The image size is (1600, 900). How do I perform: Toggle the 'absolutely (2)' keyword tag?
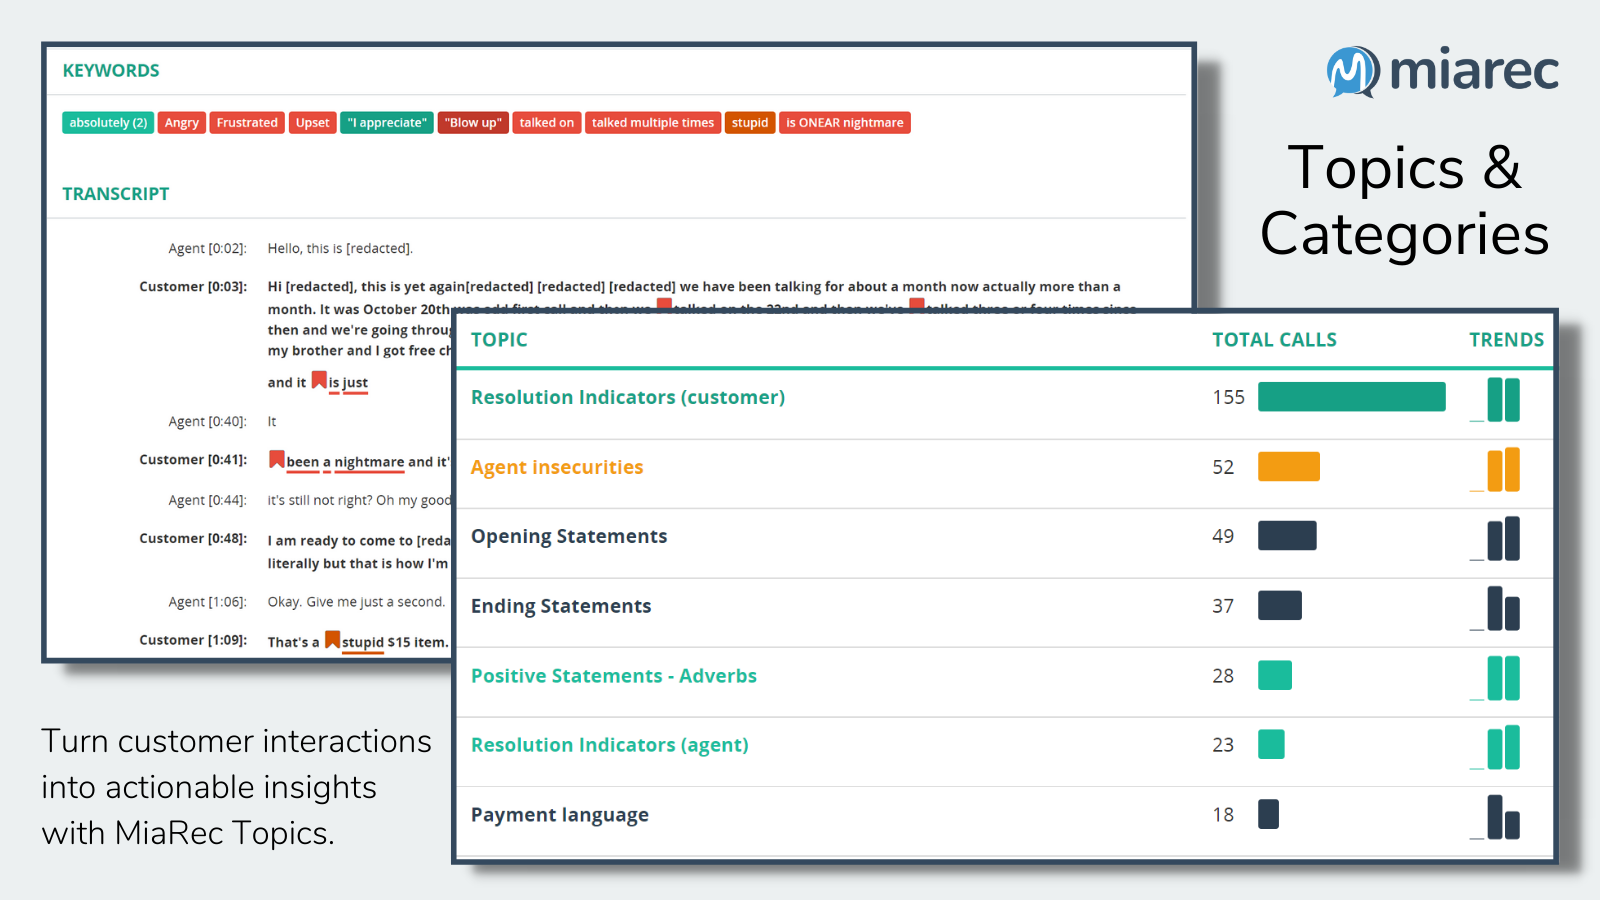(x=107, y=122)
